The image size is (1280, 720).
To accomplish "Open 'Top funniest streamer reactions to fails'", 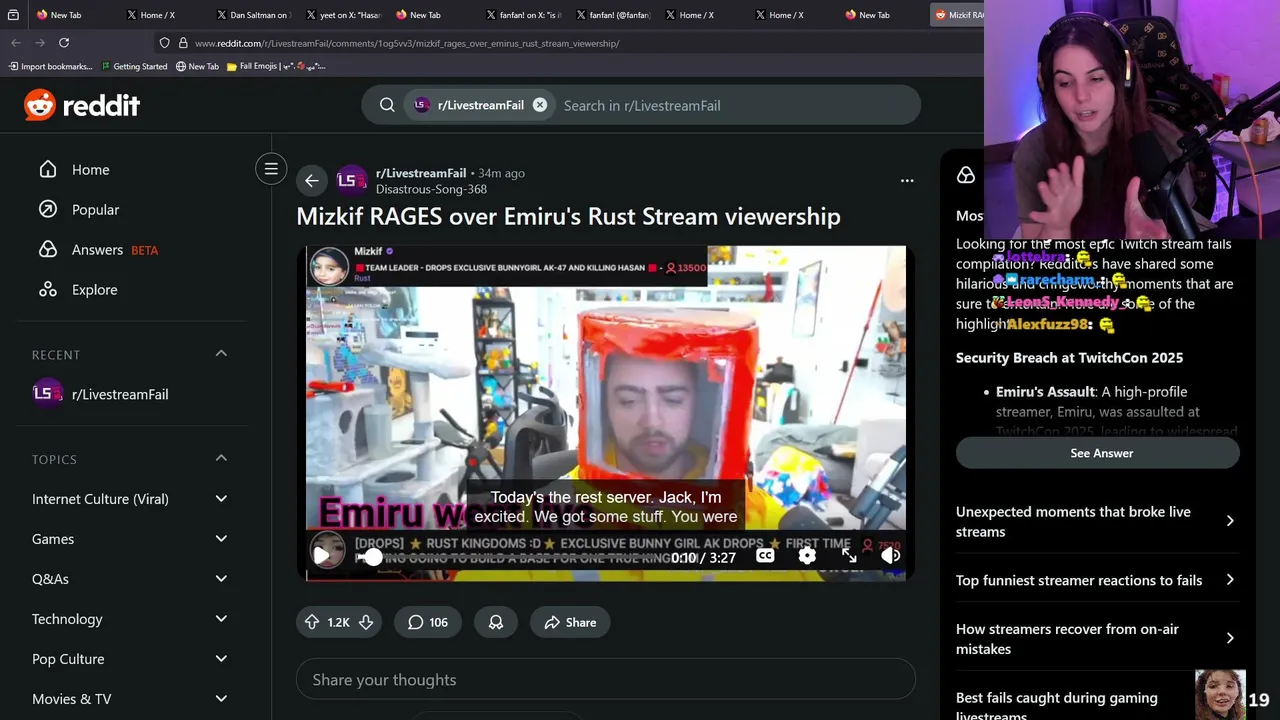I will click(x=1098, y=580).
